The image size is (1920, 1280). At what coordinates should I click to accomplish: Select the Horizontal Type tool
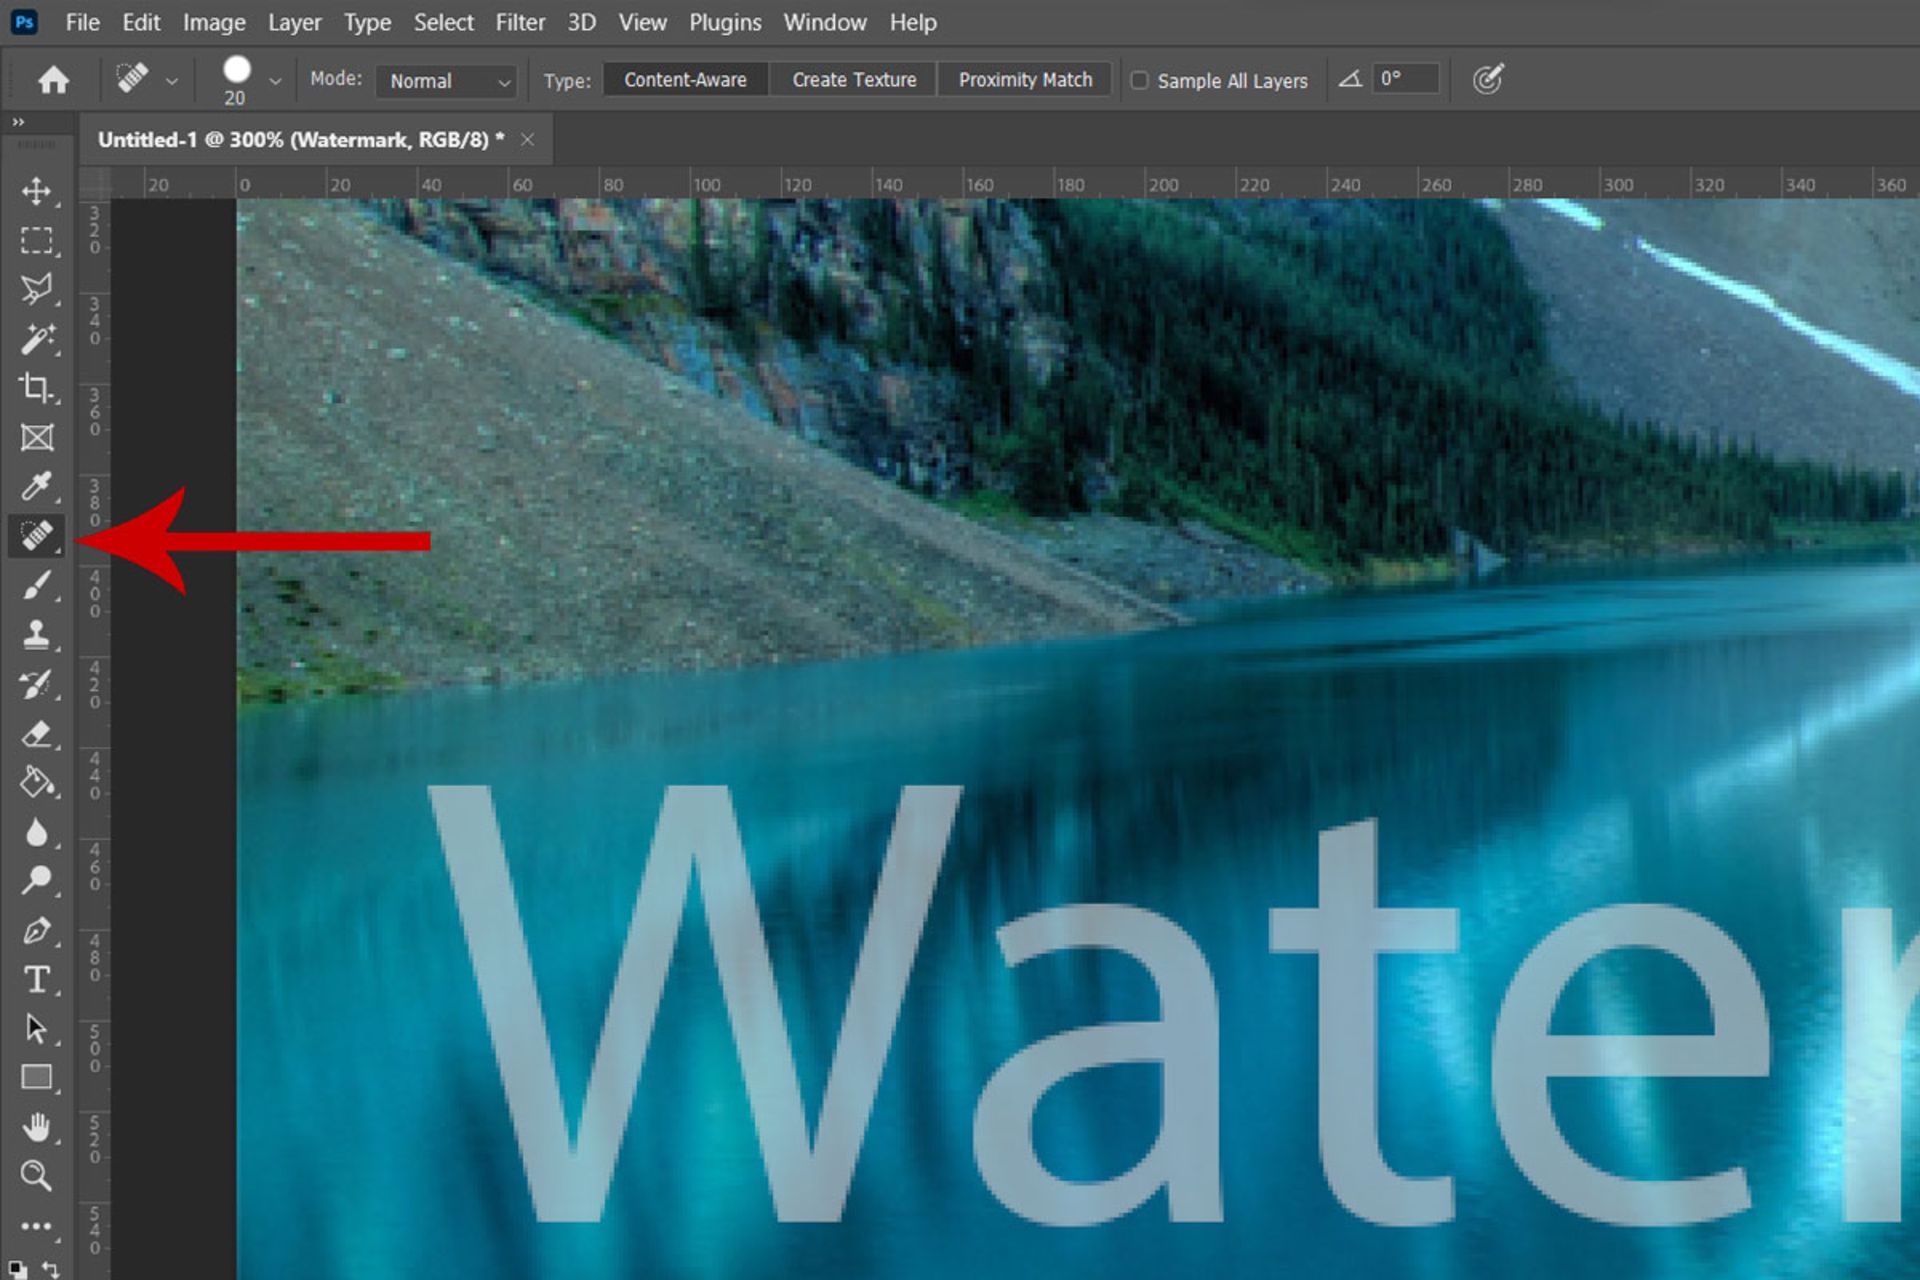tap(37, 980)
